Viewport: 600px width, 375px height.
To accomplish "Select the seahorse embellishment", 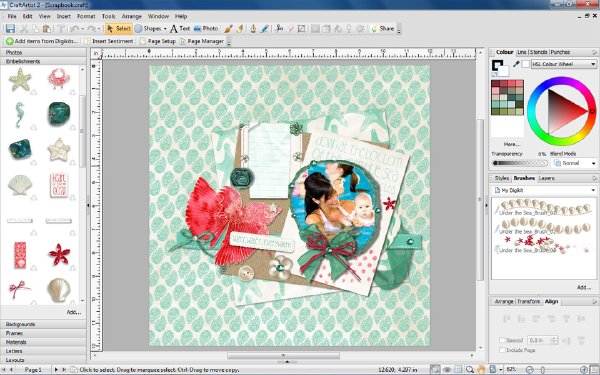I will pyautogui.click(x=19, y=115).
